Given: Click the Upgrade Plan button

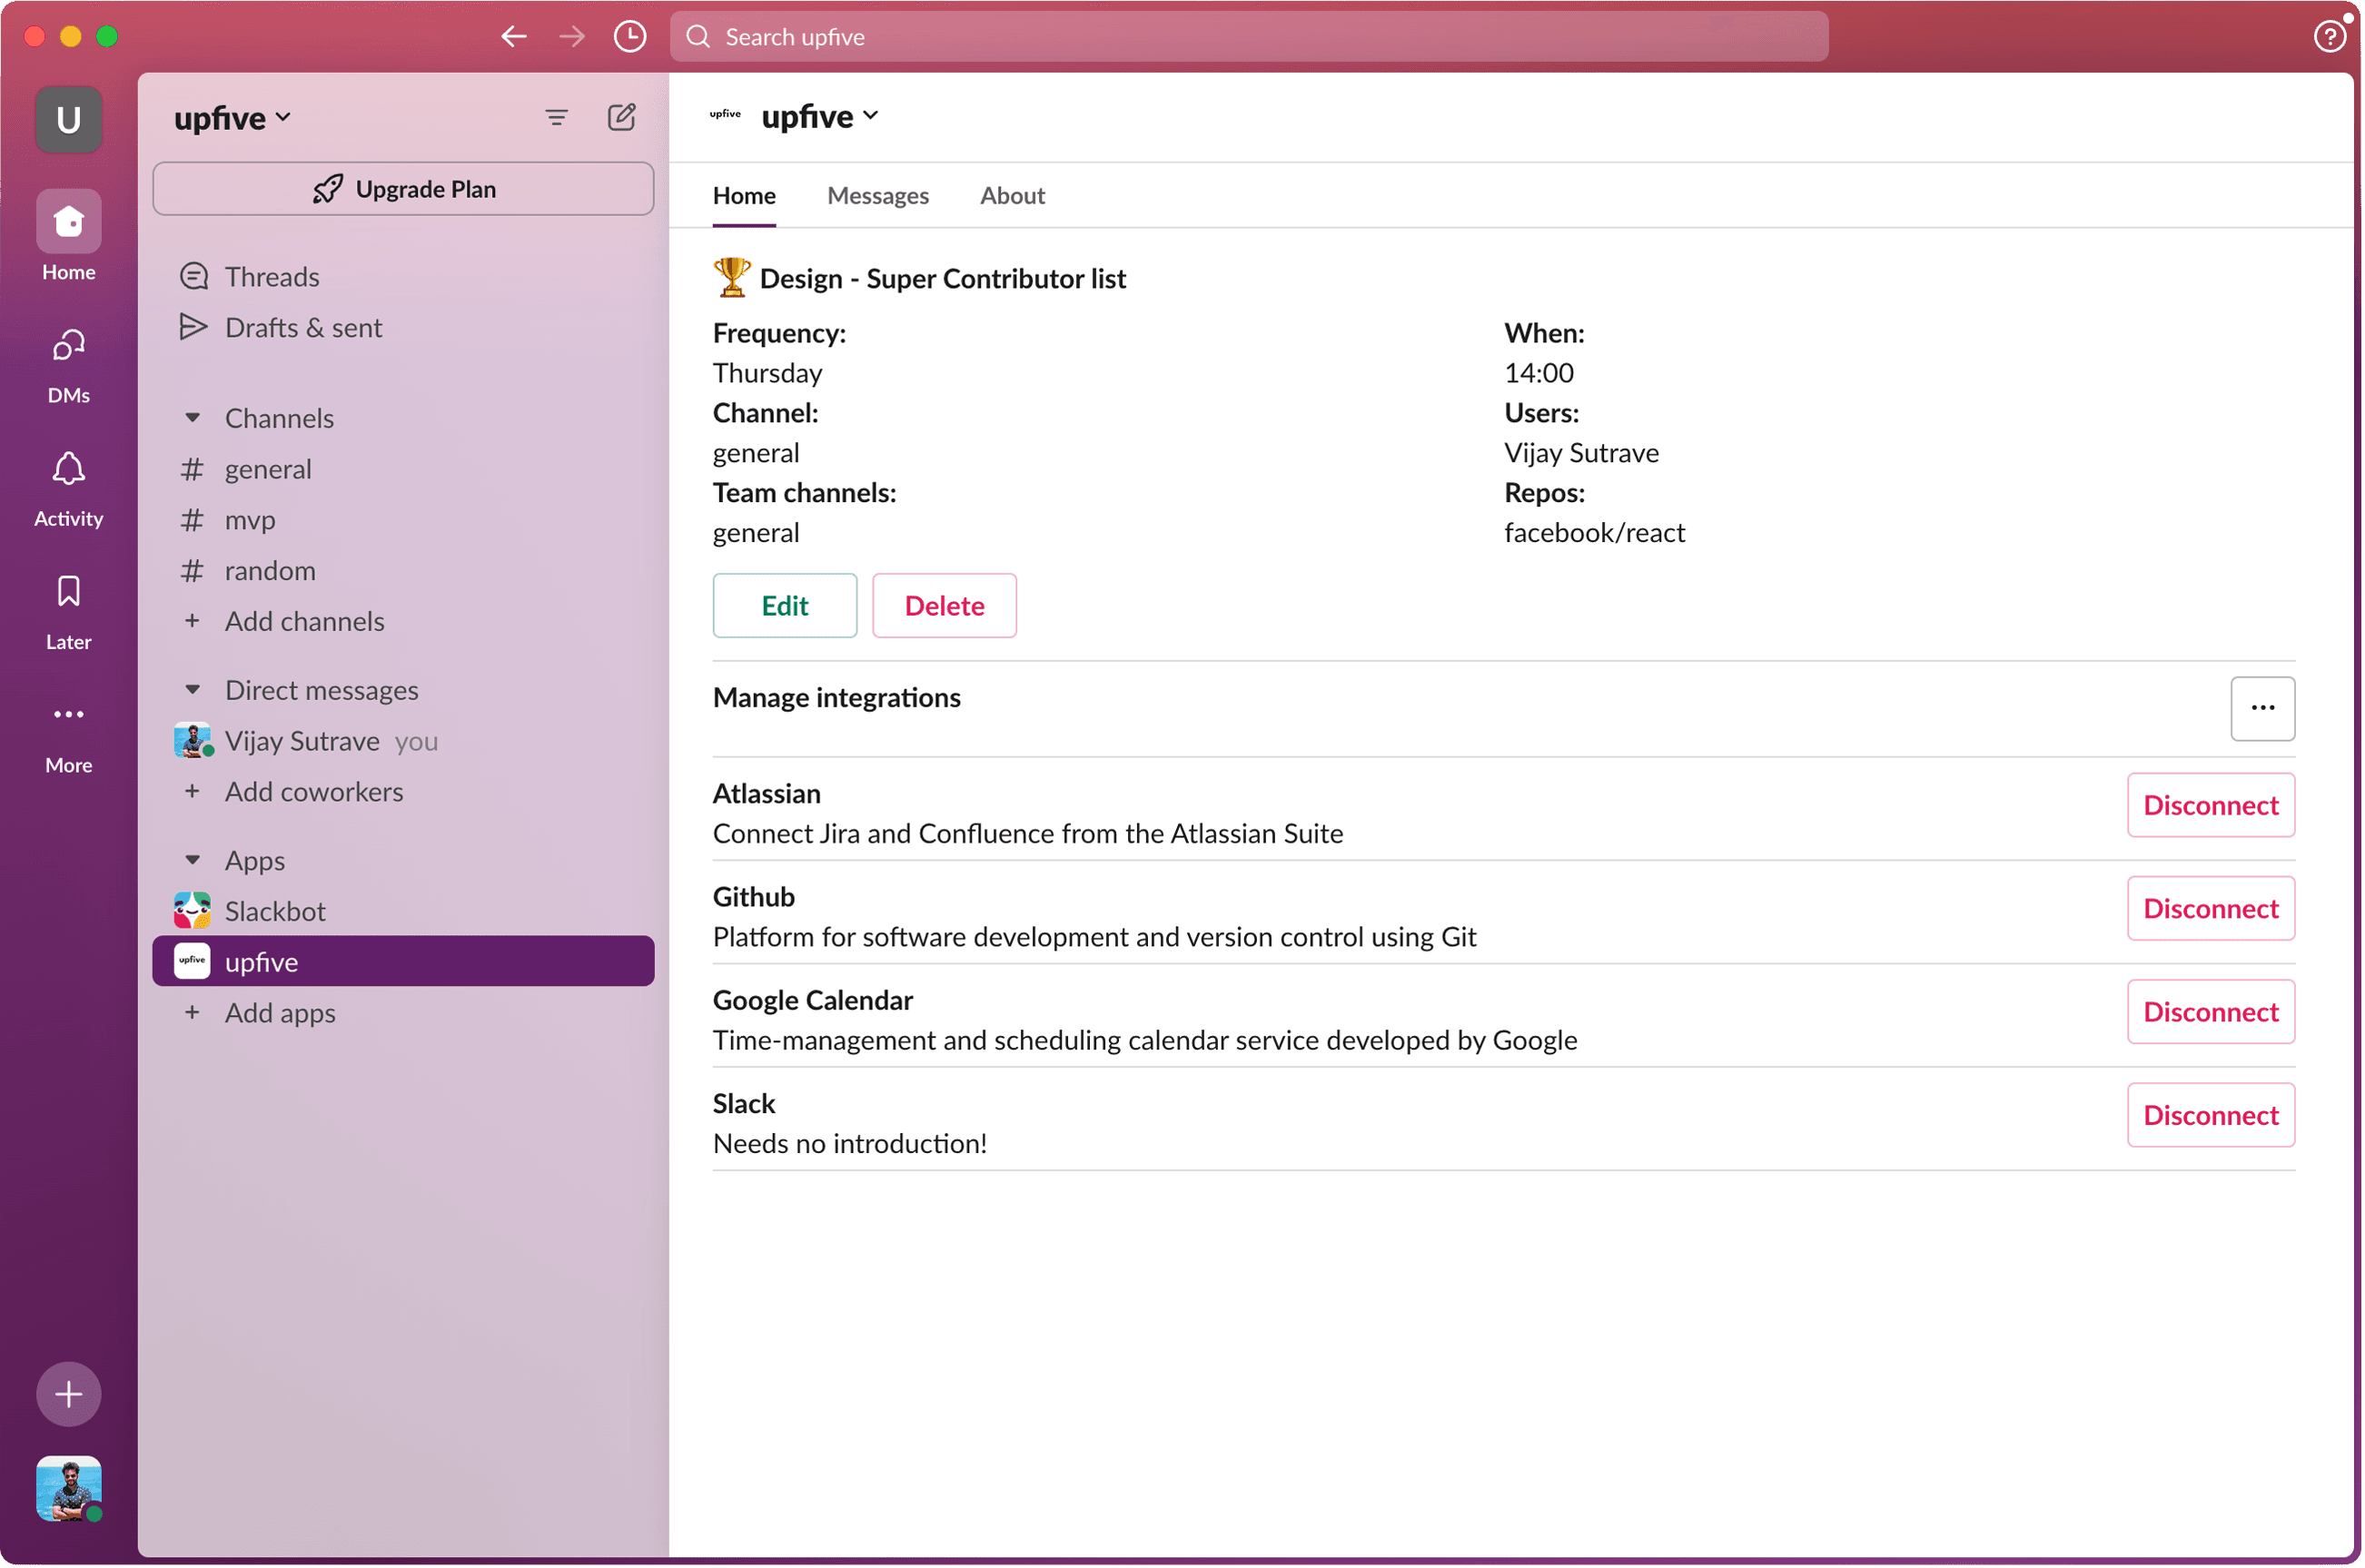Looking at the screenshot, I should [403, 189].
